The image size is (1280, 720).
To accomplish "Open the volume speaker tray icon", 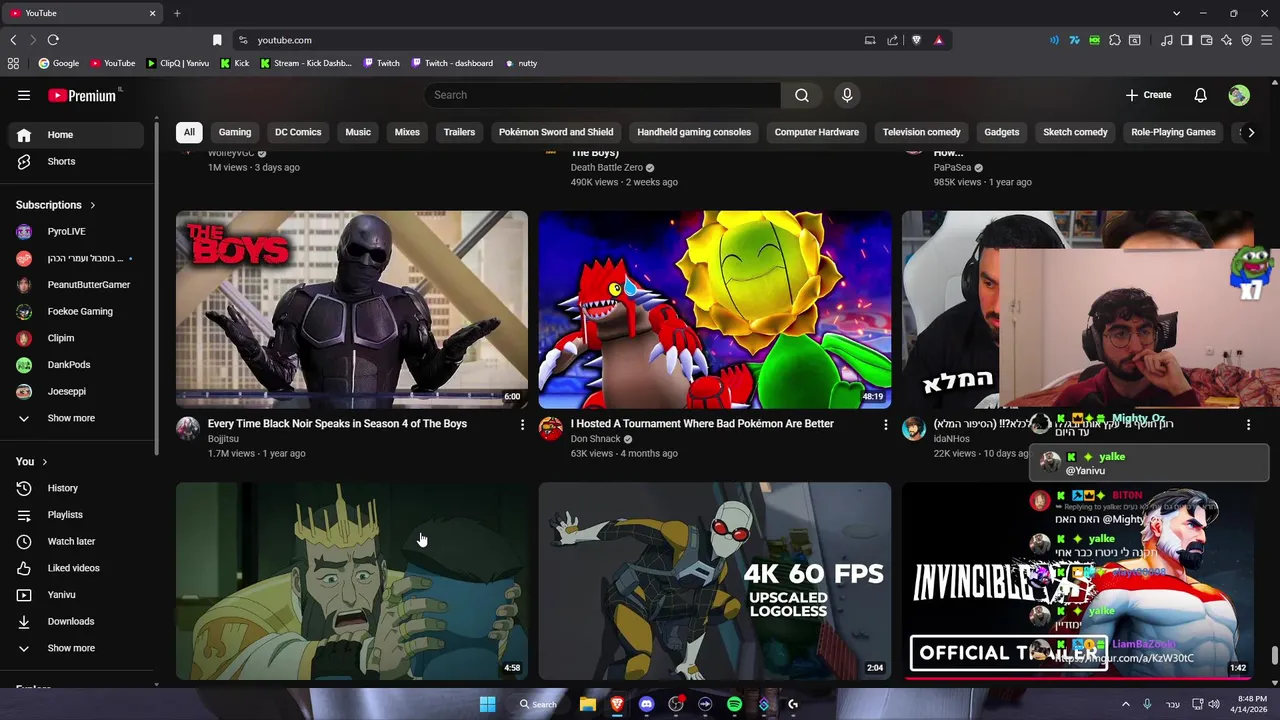I will (x=1214, y=704).
